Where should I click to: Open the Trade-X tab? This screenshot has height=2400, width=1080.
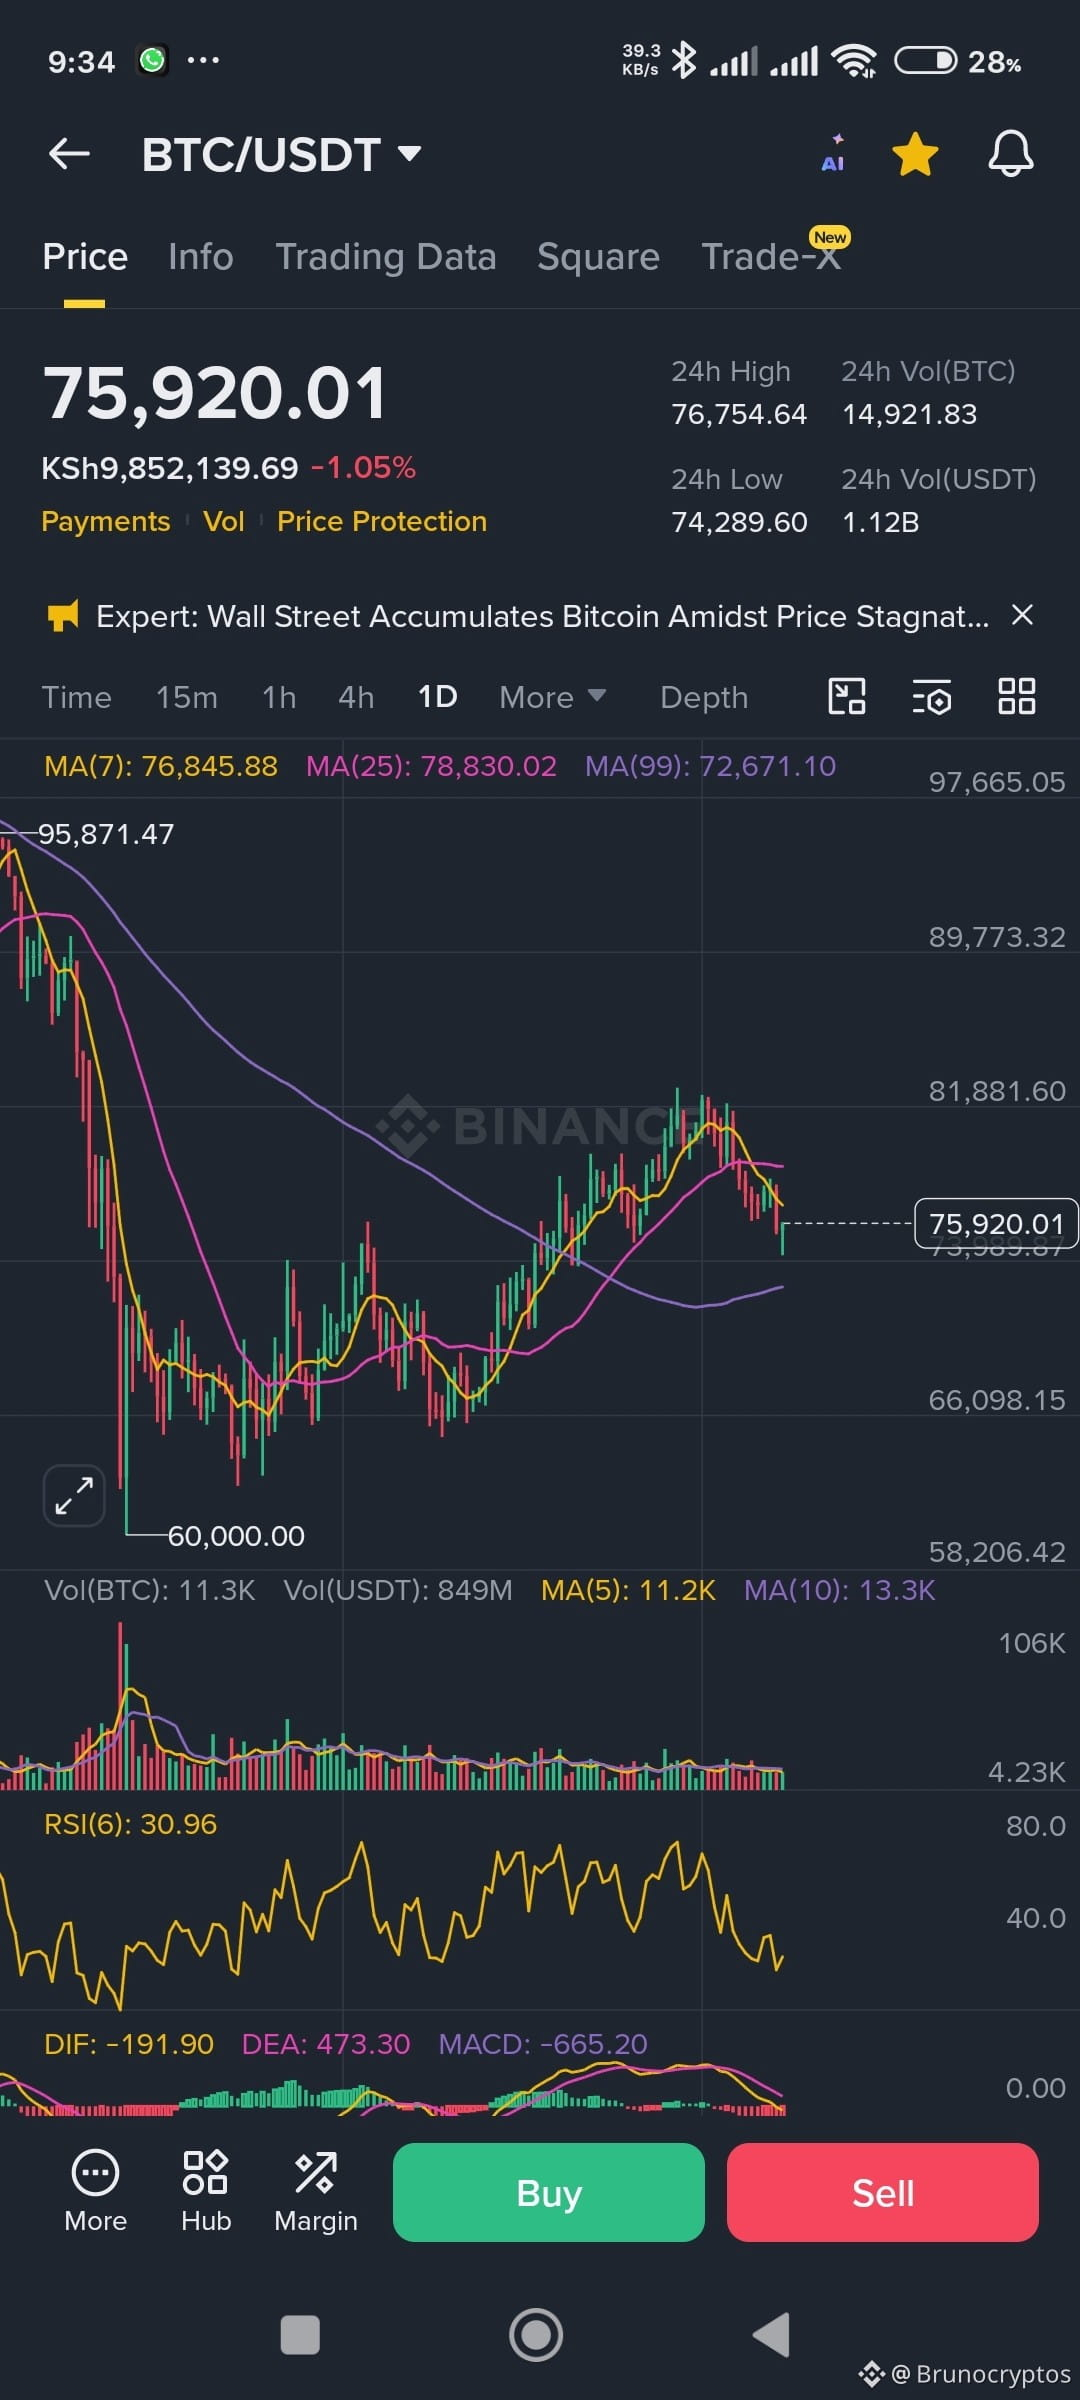771,257
